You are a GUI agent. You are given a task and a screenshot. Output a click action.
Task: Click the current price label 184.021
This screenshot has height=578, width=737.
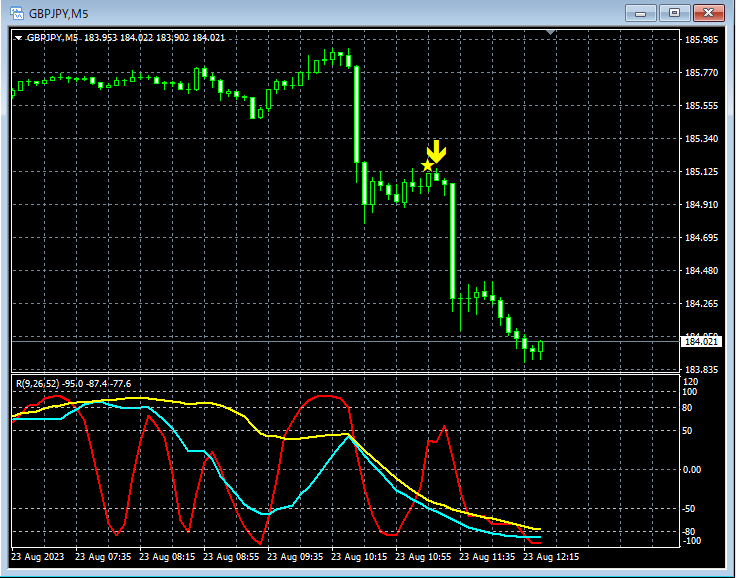pos(701,342)
